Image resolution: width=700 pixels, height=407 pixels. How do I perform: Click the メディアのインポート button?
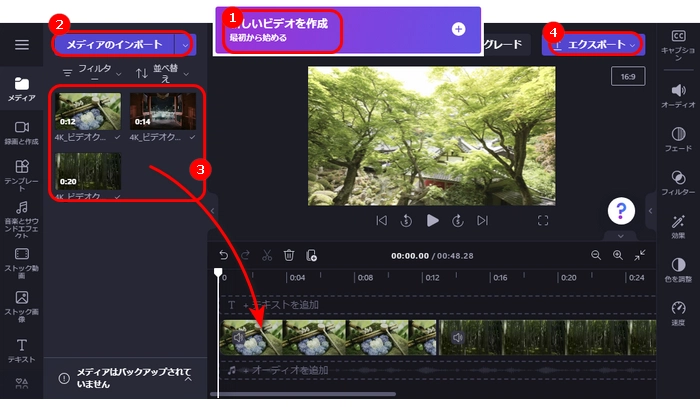(114, 44)
